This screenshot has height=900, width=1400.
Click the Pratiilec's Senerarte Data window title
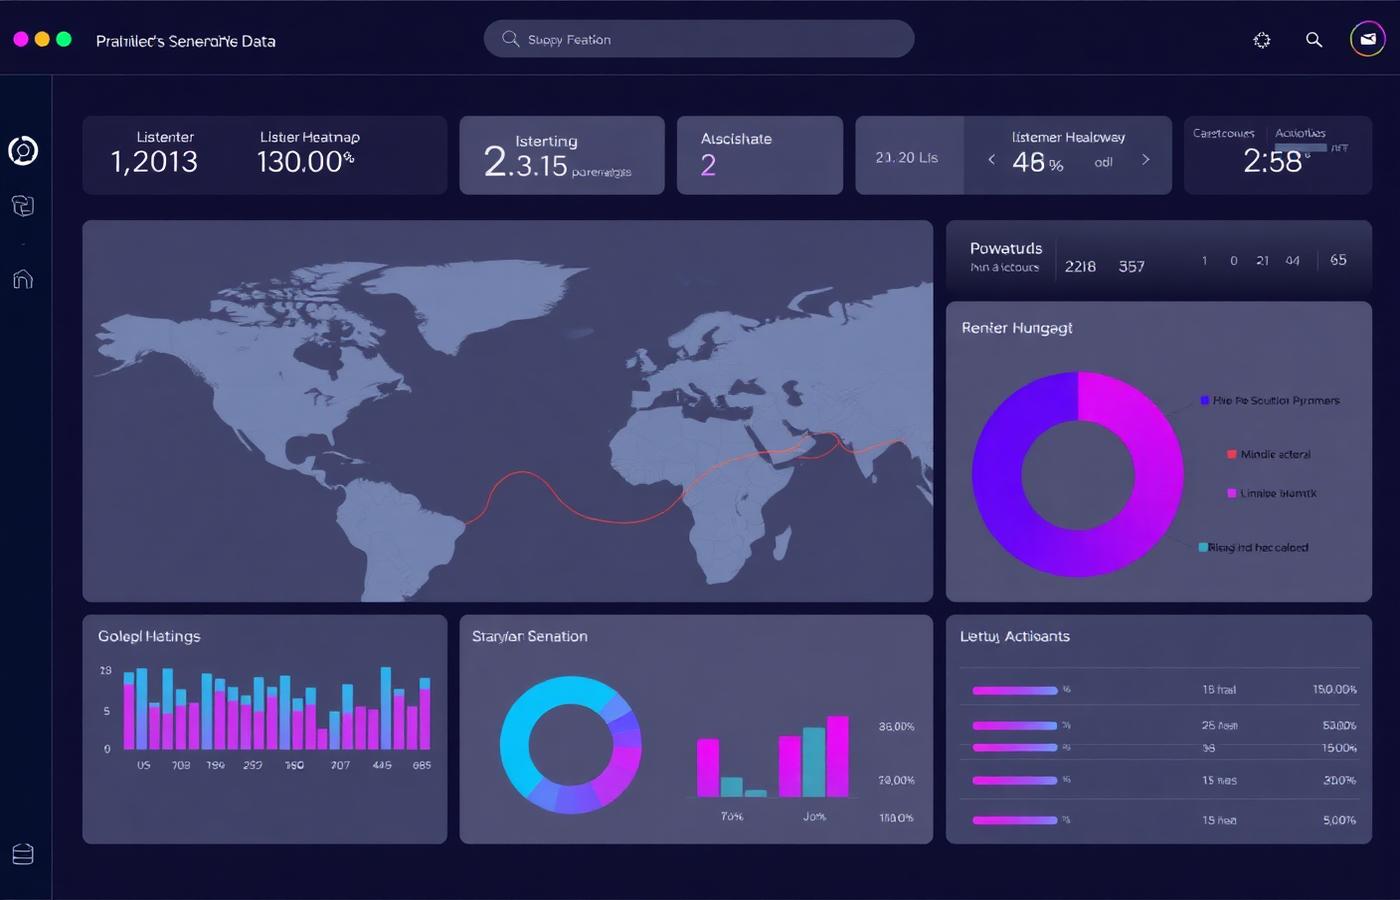click(x=186, y=41)
